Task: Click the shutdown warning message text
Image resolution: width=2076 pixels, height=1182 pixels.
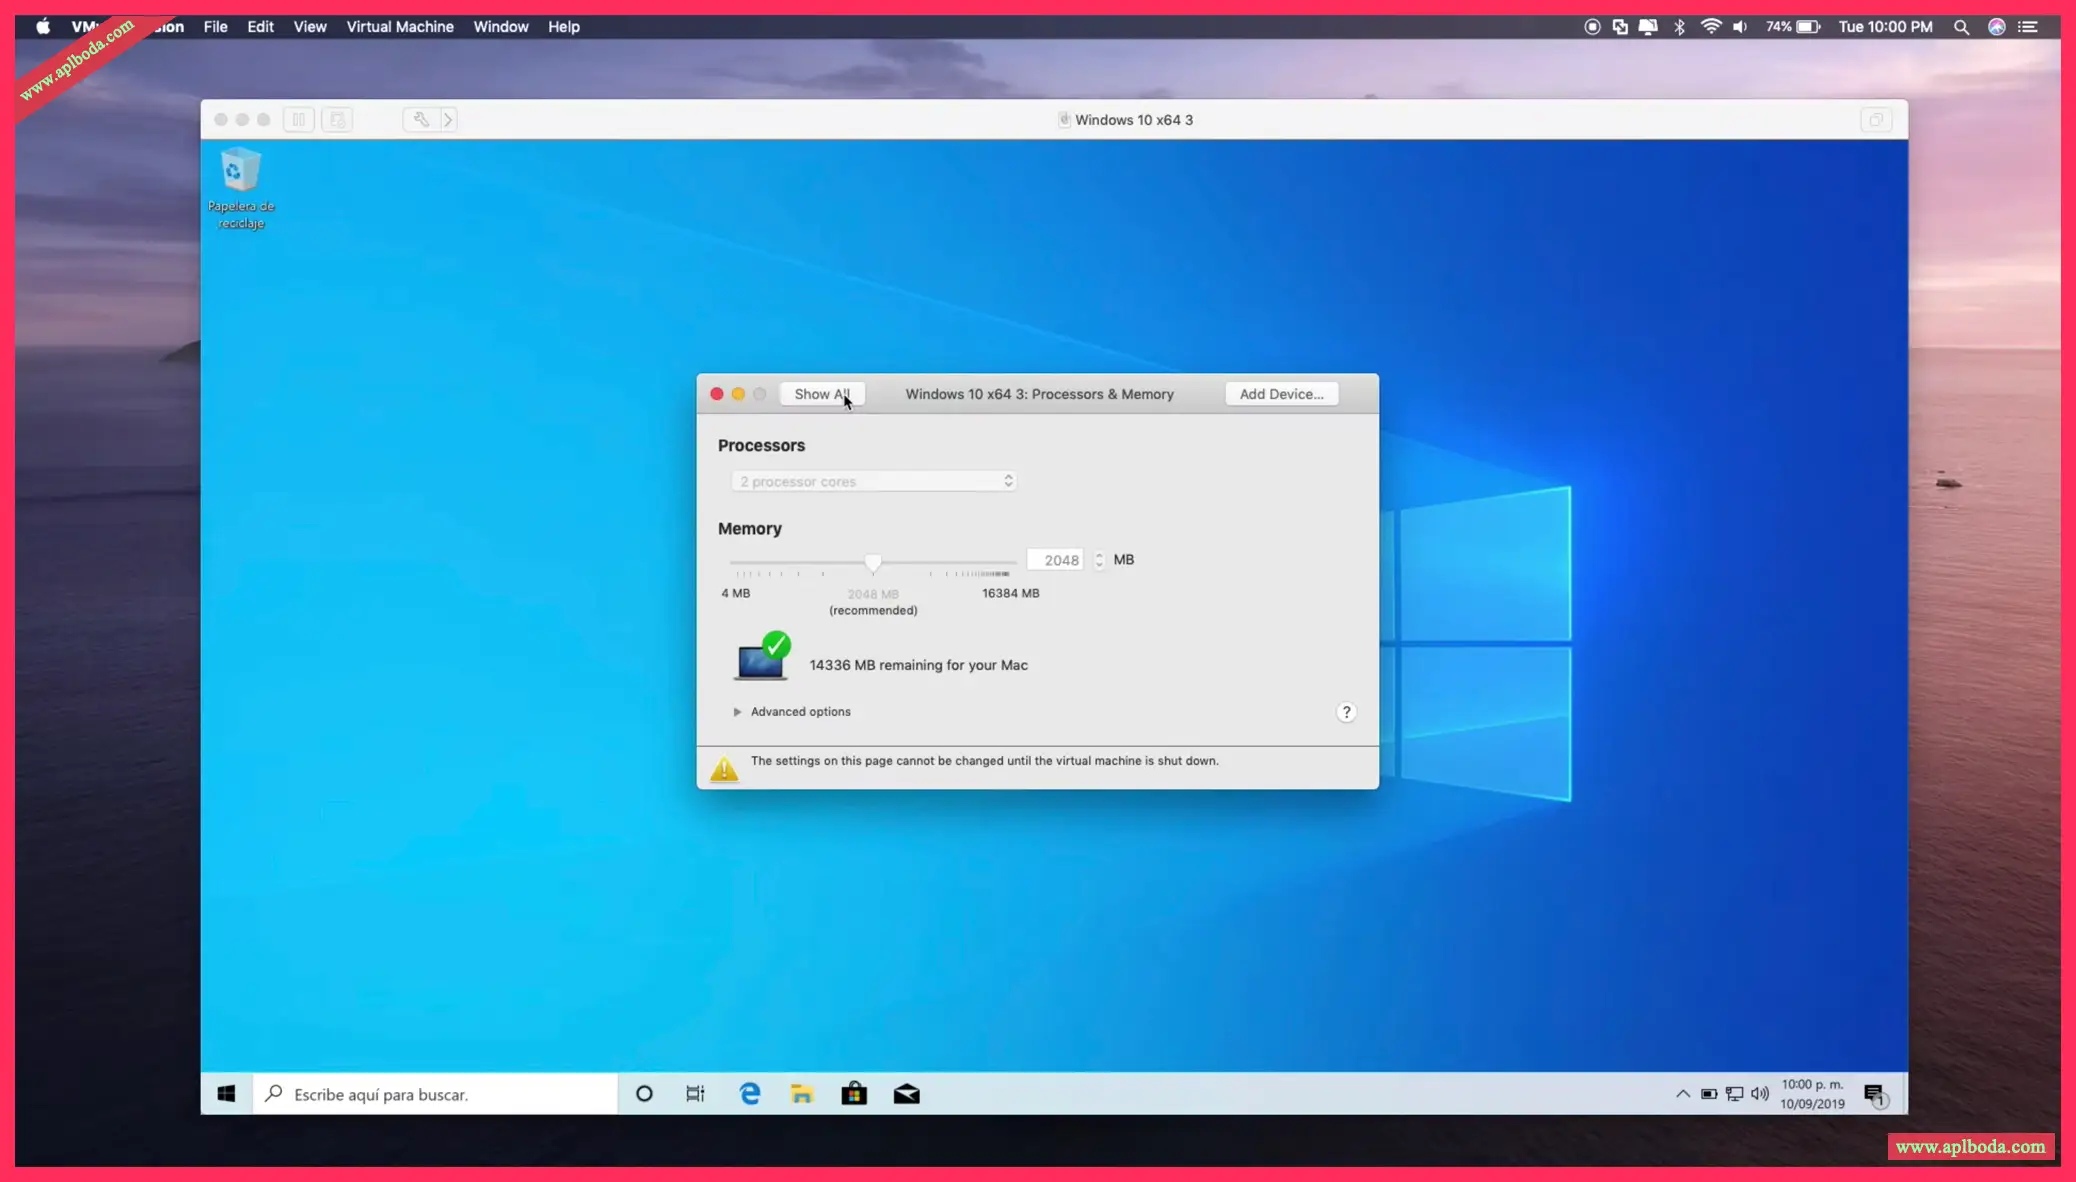Action: [x=985, y=761]
